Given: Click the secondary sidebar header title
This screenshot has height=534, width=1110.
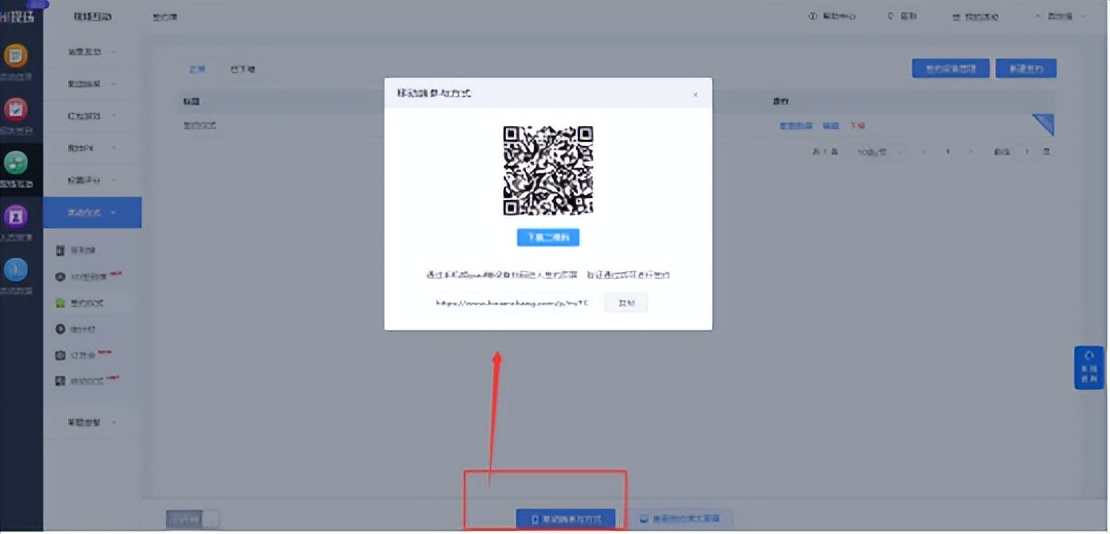Looking at the screenshot, I should 93,16.
